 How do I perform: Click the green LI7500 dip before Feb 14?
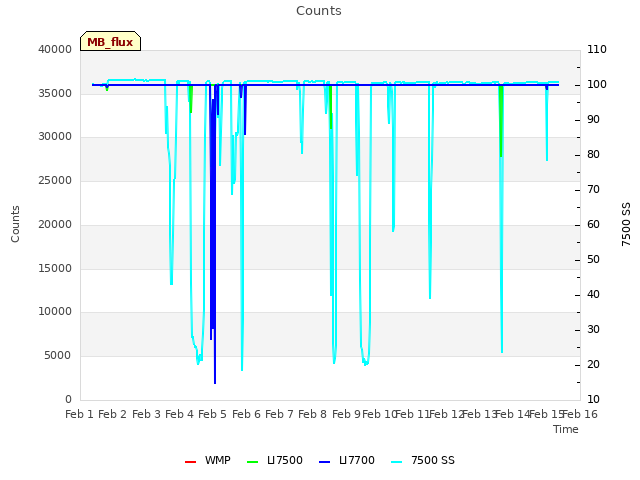tap(501, 122)
